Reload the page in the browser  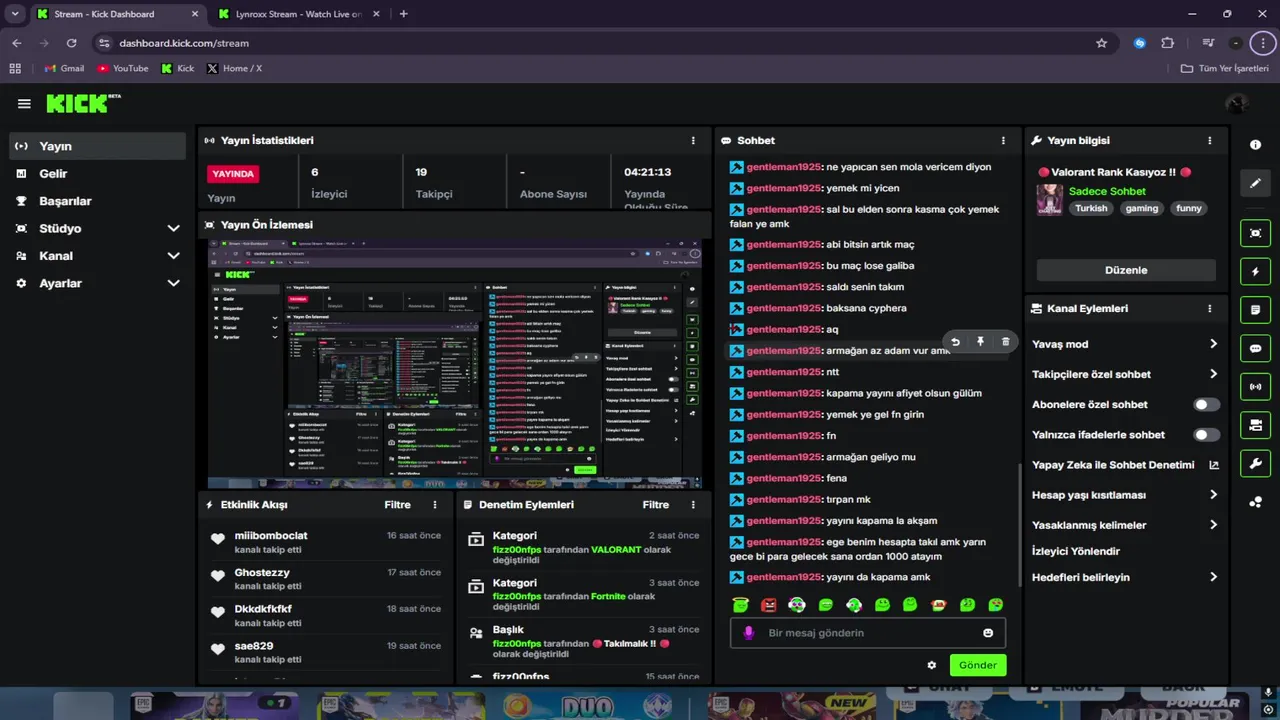pyautogui.click(x=71, y=43)
